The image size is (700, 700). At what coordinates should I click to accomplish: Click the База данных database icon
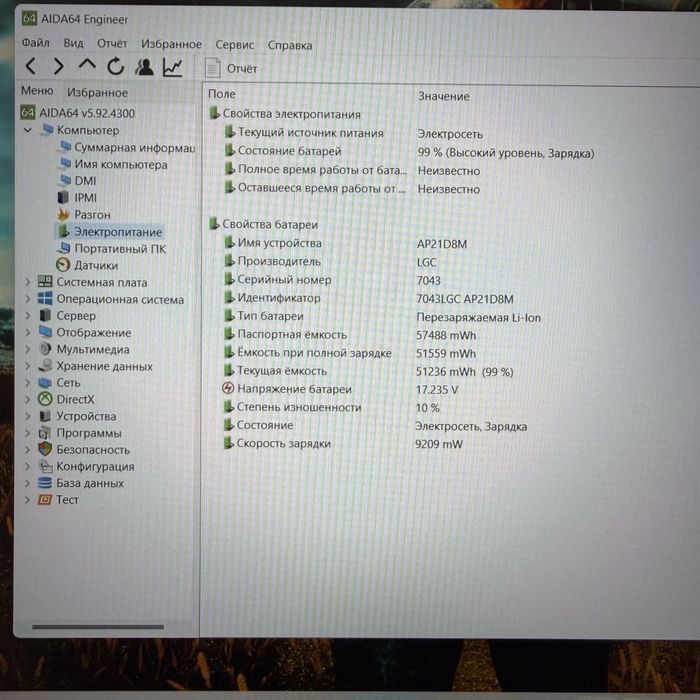click(x=45, y=483)
